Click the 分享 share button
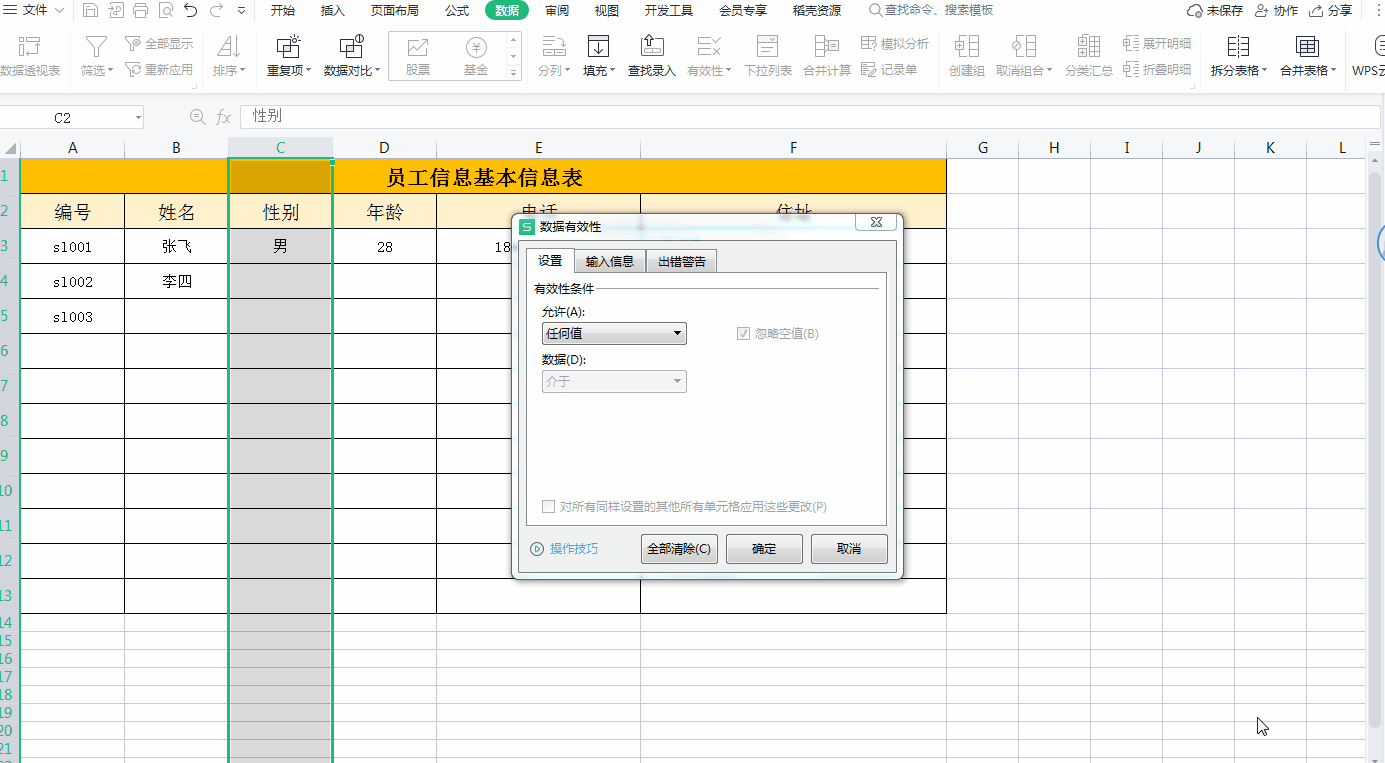The width and height of the screenshot is (1385, 763). pos(1329,11)
